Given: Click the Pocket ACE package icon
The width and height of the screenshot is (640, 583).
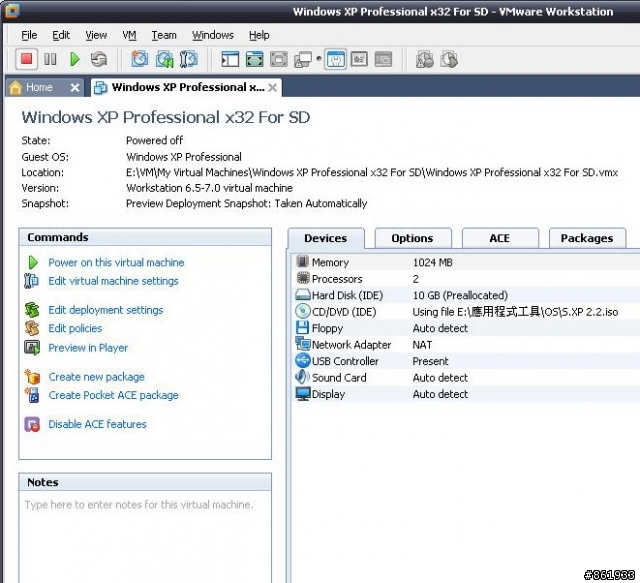Looking at the screenshot, I should tap(32, 395).
